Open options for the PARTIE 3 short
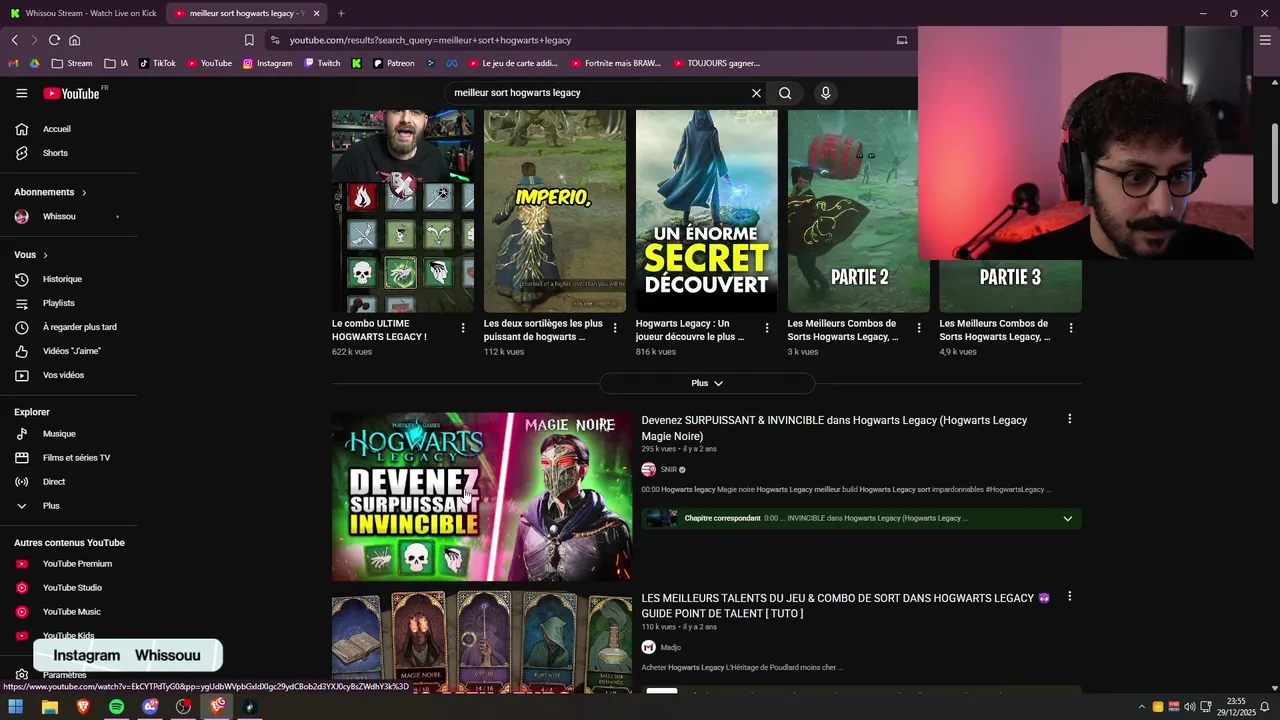1280x720 pixels. click(x=1071, y=328)
